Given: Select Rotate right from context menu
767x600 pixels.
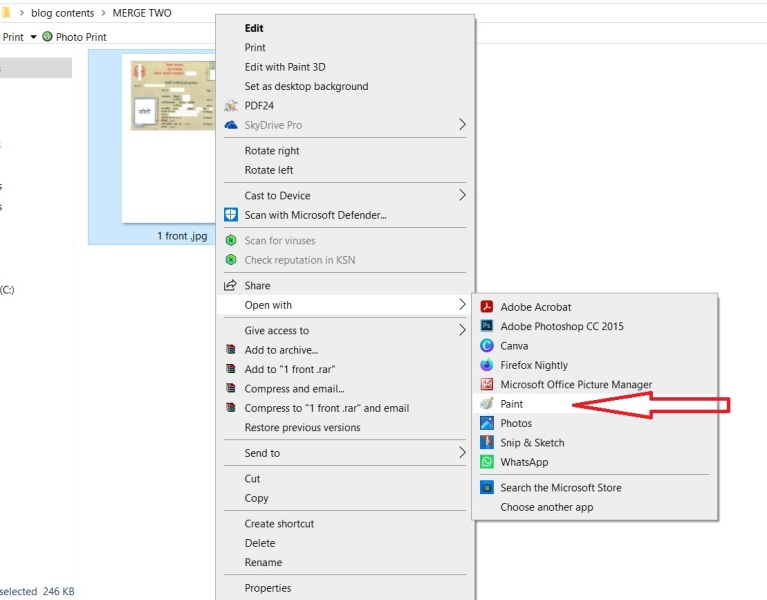Looking at the screenshot, I should coord(272,151).
